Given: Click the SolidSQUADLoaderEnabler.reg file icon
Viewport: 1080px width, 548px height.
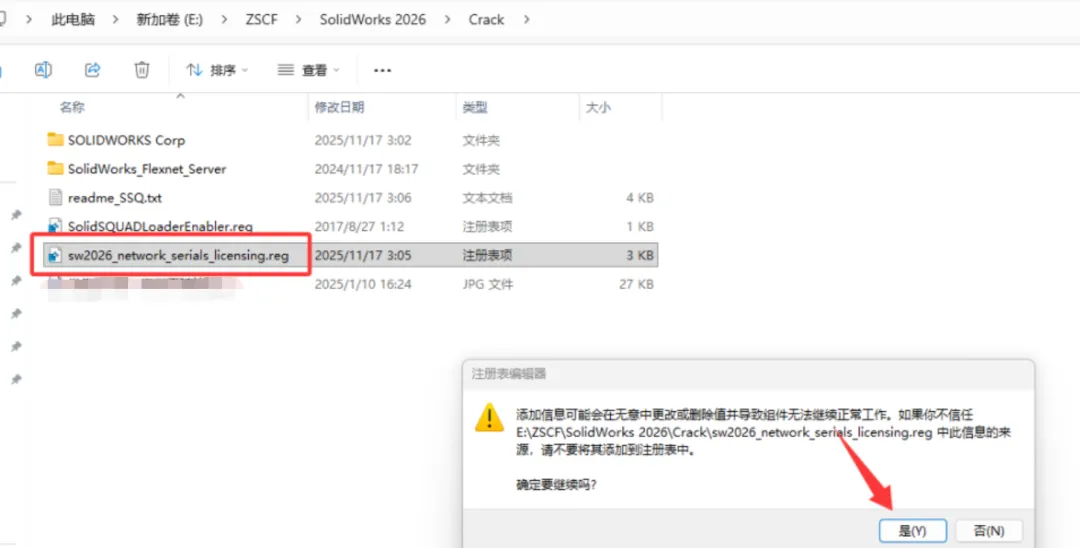Looking at the screenshot, I should click(x=55, y=226).
